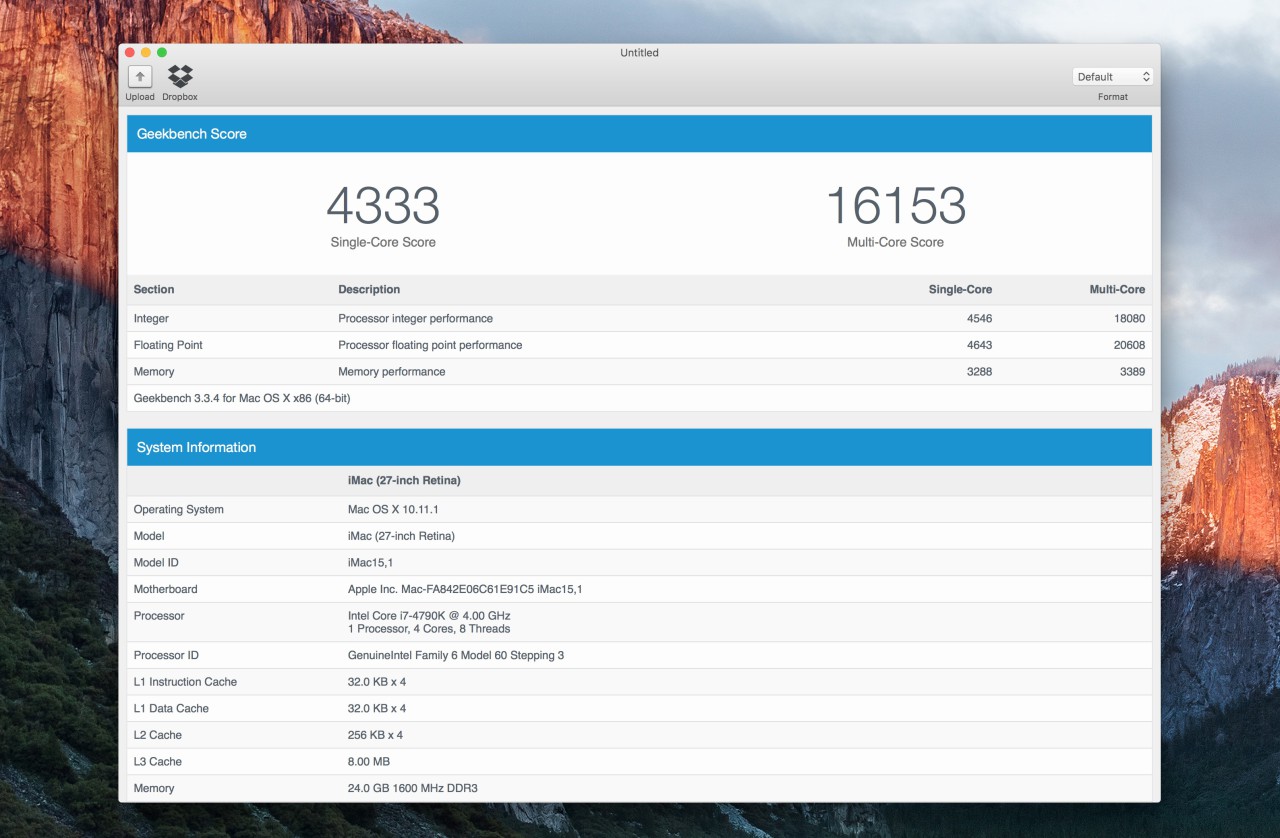
Task: Click the Geekbench Score header
Action: pos(639,134)
